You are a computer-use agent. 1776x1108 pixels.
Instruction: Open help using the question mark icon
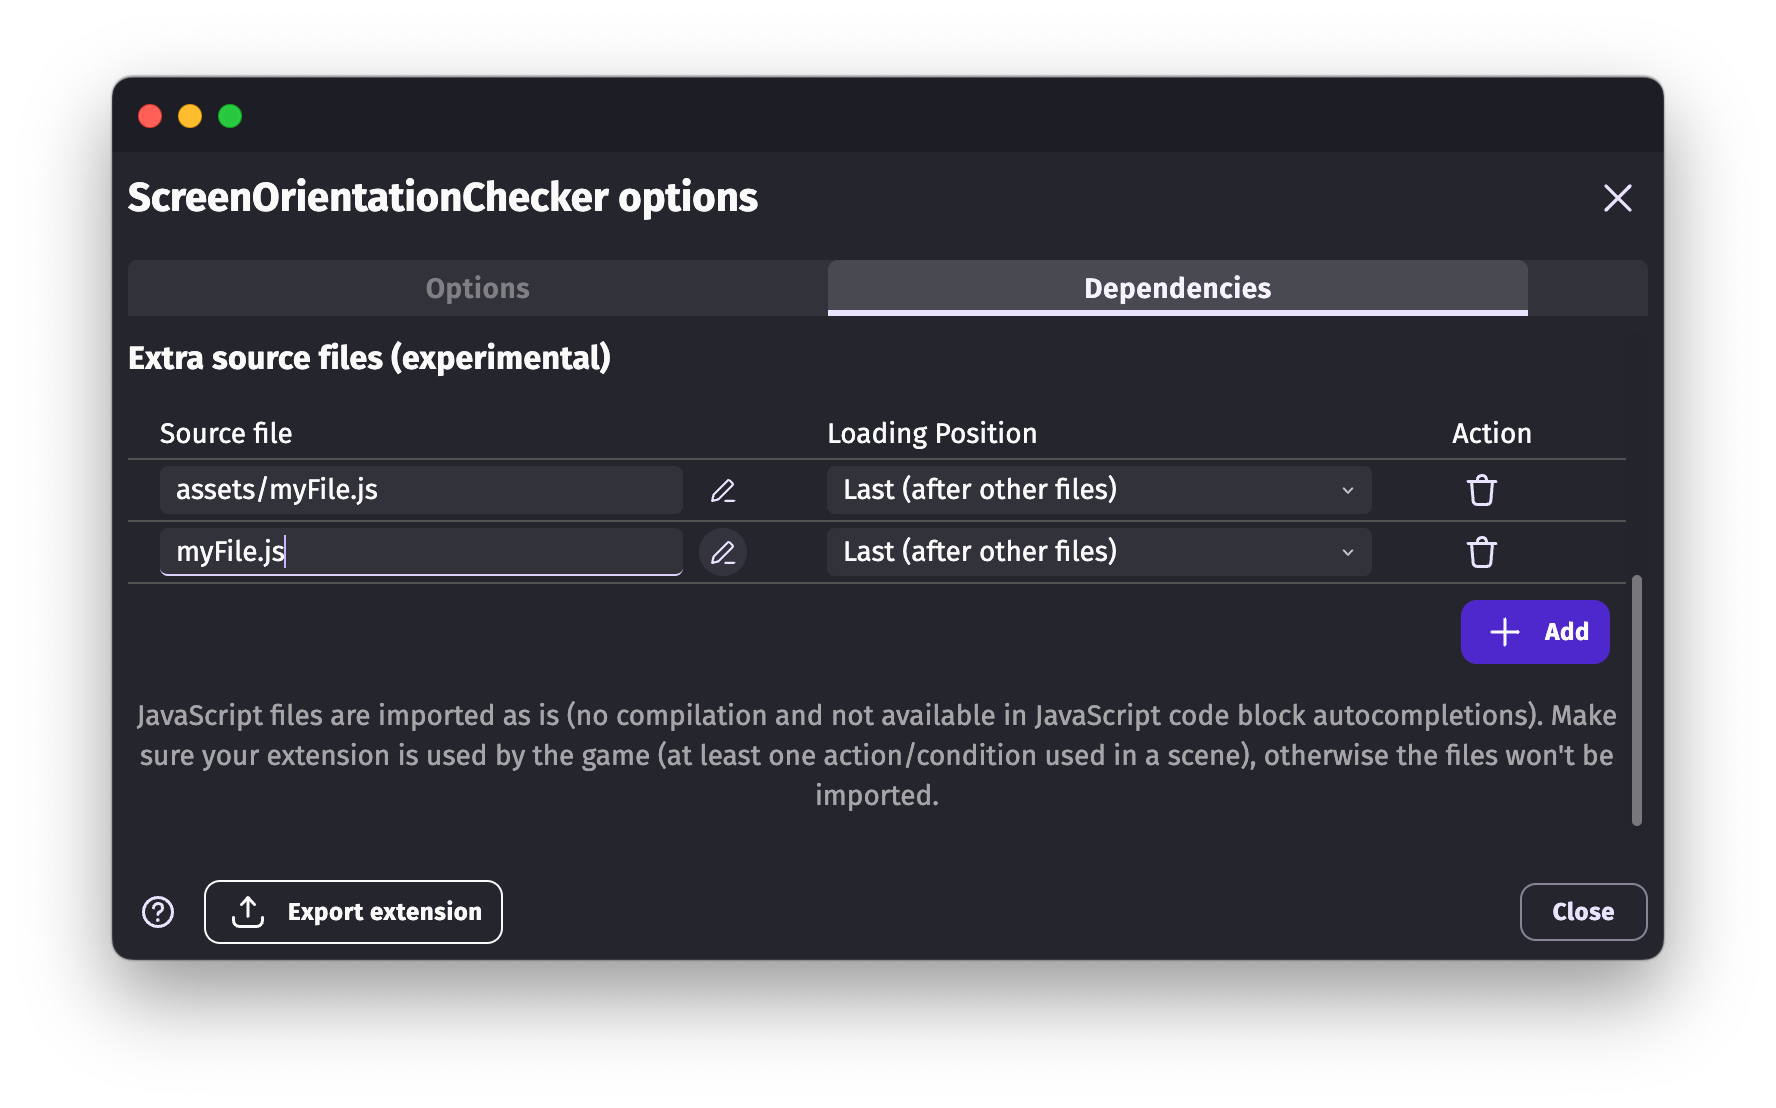157,911
